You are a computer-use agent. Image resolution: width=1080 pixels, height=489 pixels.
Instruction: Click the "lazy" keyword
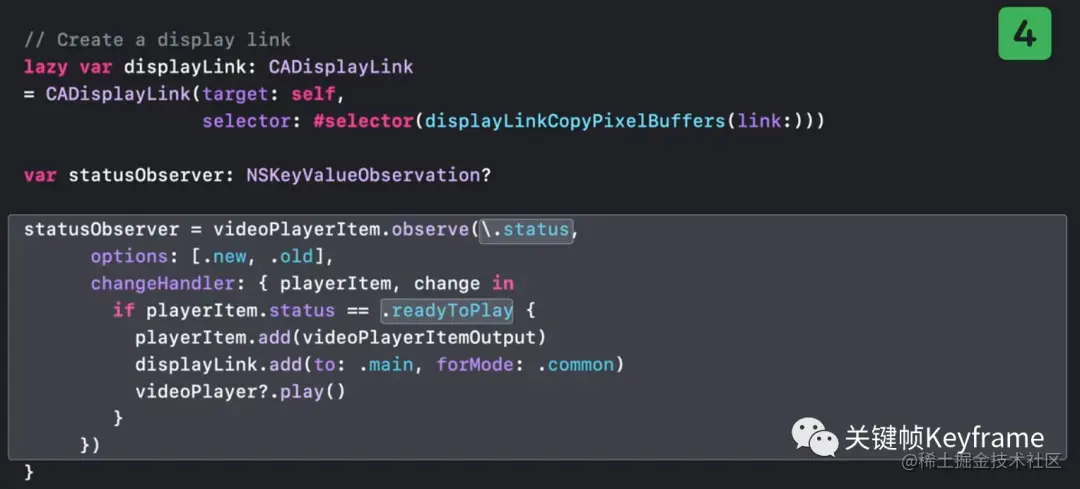(x=45, y=67)
